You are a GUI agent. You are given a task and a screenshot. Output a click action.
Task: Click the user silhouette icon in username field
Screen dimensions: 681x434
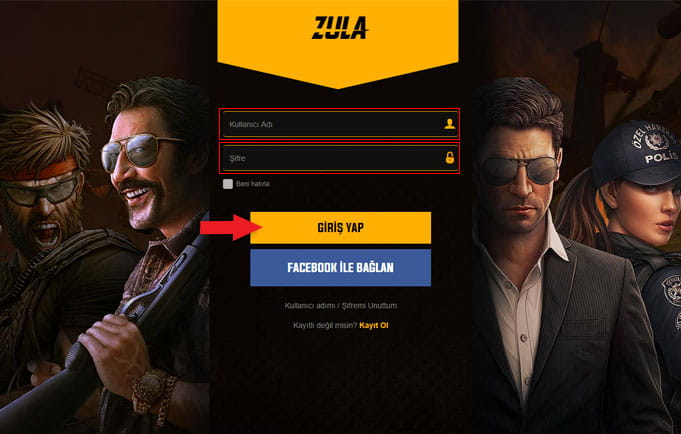(450, 124)
